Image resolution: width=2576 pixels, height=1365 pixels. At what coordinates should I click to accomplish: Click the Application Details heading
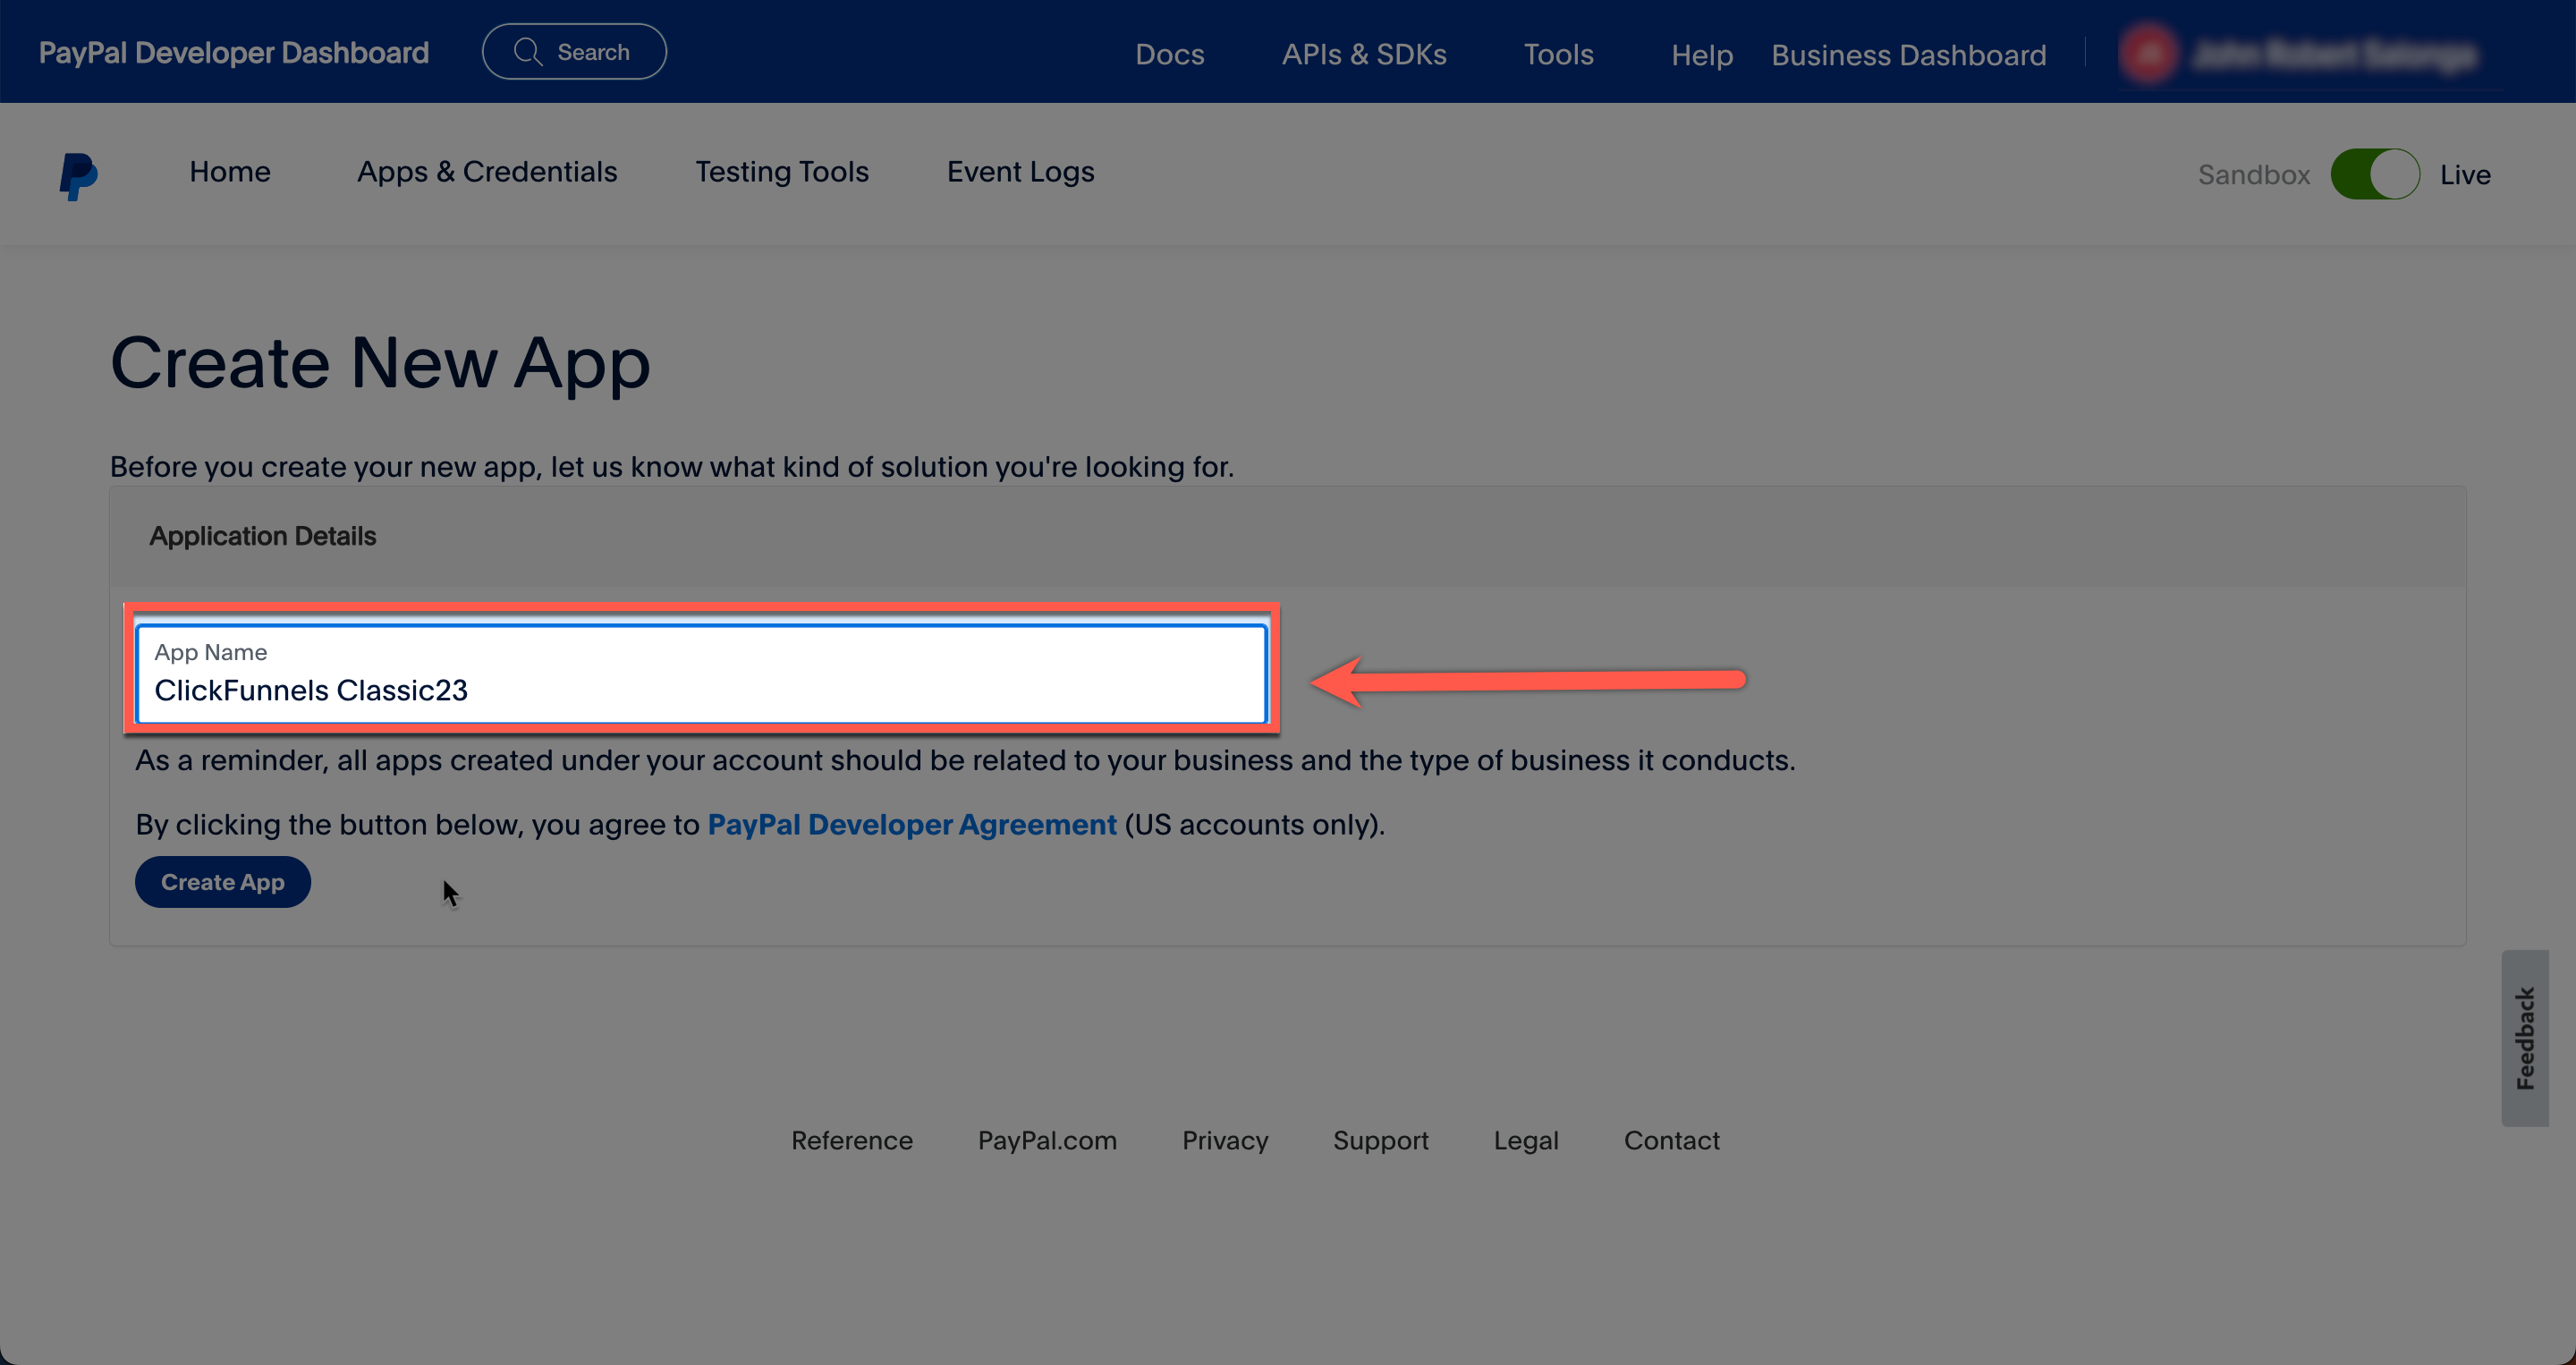pyautogui.click(x=263, y=536)
